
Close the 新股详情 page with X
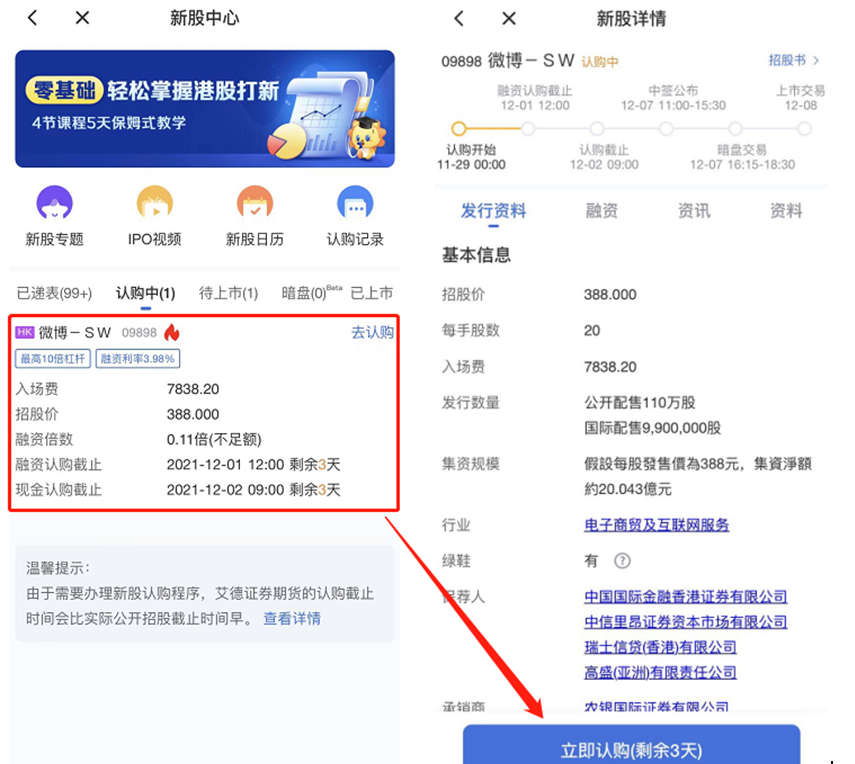(x=509, y=19)
